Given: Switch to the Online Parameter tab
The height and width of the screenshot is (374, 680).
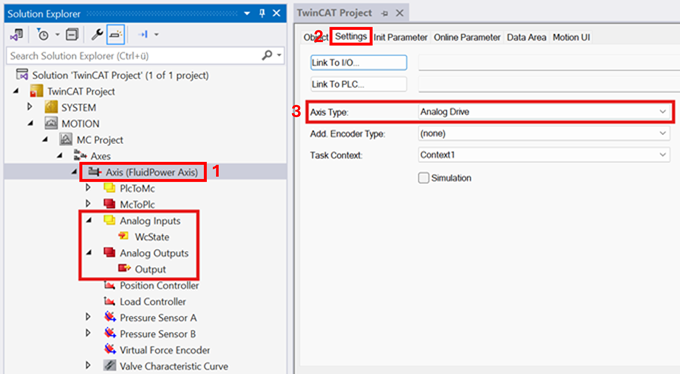Looking at the screenshot, I should (x=467, y=37).
